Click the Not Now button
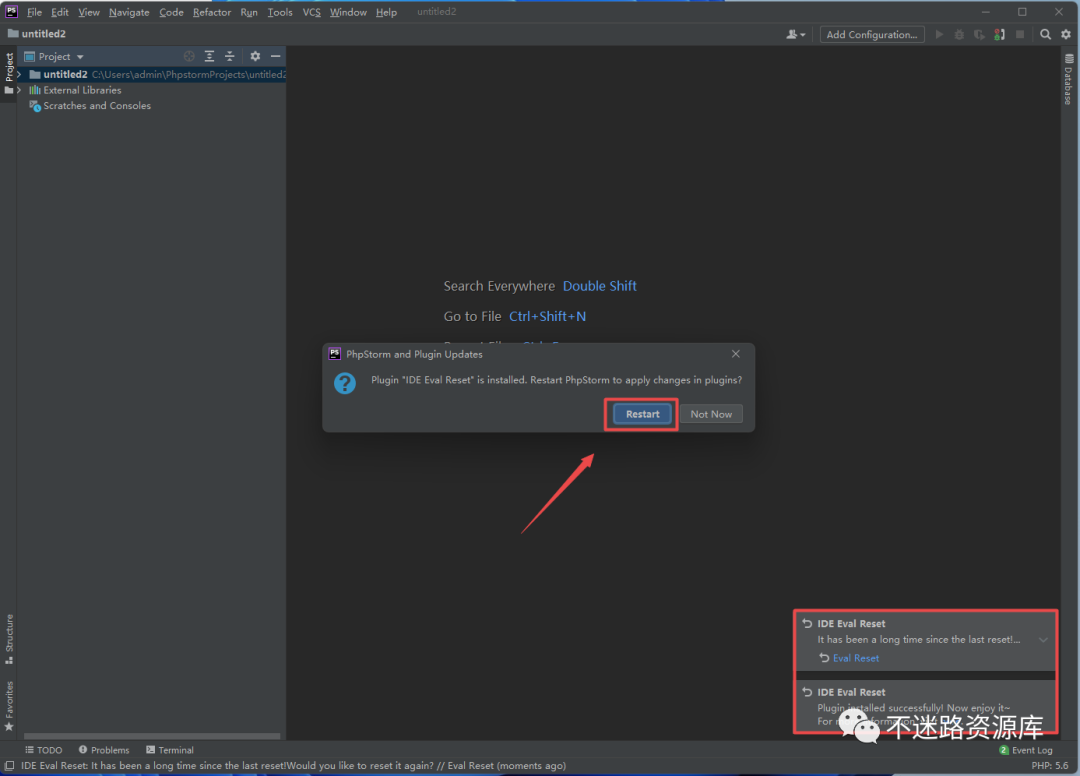Image resolution: width=1080 pixels, height=776 pixels. pos(711,414)
